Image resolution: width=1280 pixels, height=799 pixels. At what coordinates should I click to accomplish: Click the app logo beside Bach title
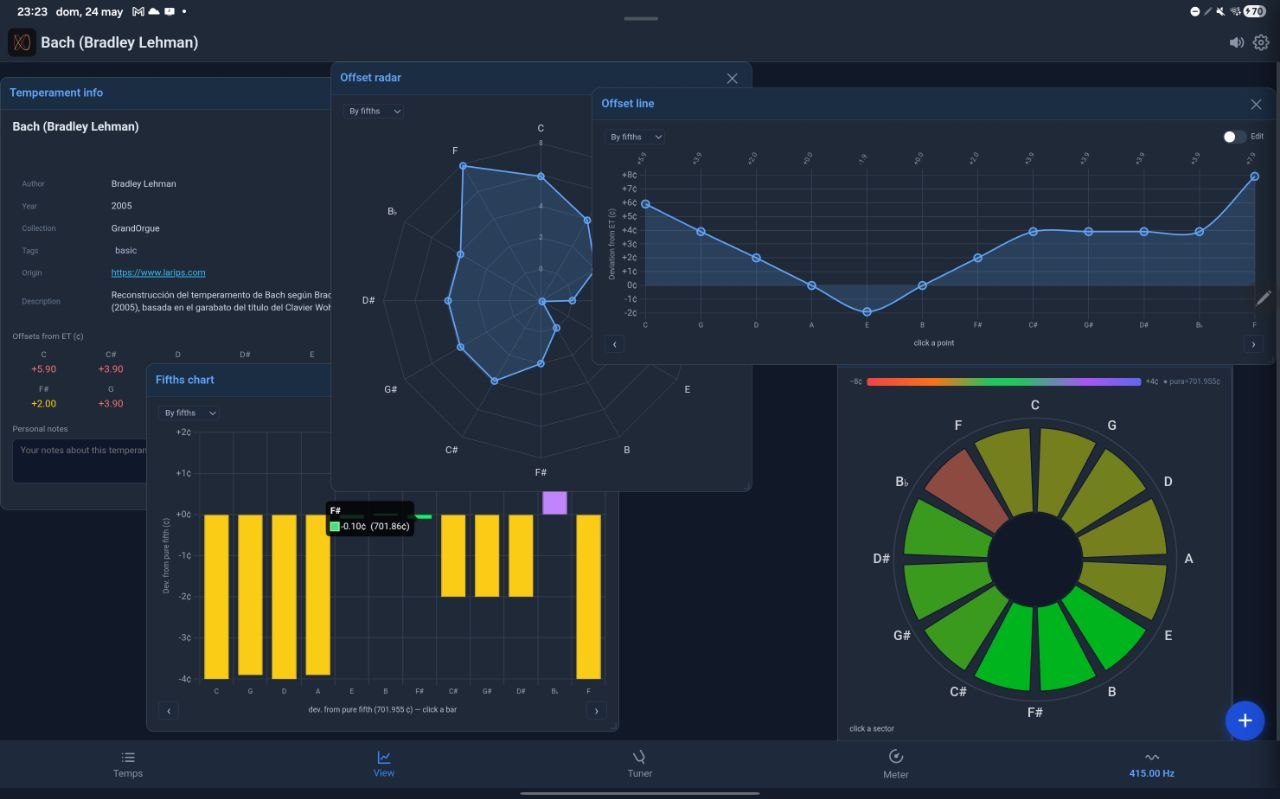coord(22,42)
